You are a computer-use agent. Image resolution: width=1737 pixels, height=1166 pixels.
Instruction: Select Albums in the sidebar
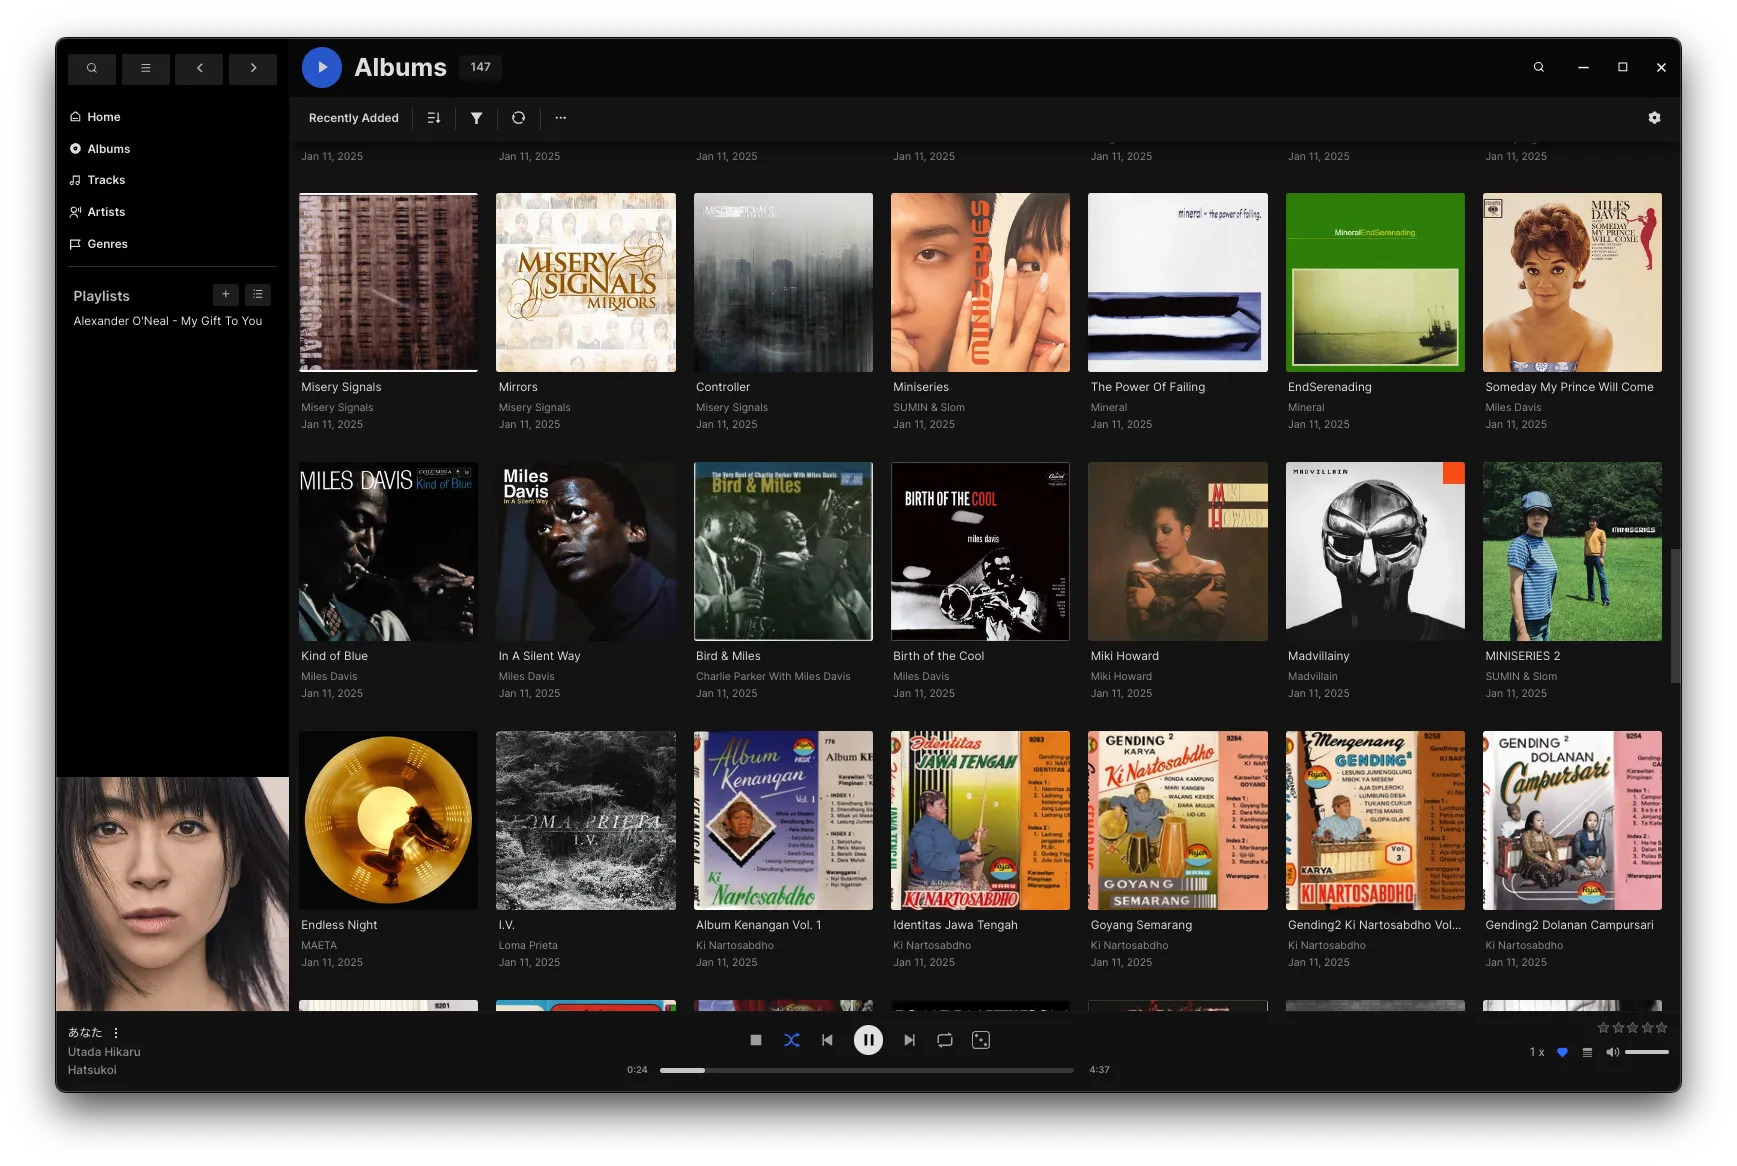point(100,149)
